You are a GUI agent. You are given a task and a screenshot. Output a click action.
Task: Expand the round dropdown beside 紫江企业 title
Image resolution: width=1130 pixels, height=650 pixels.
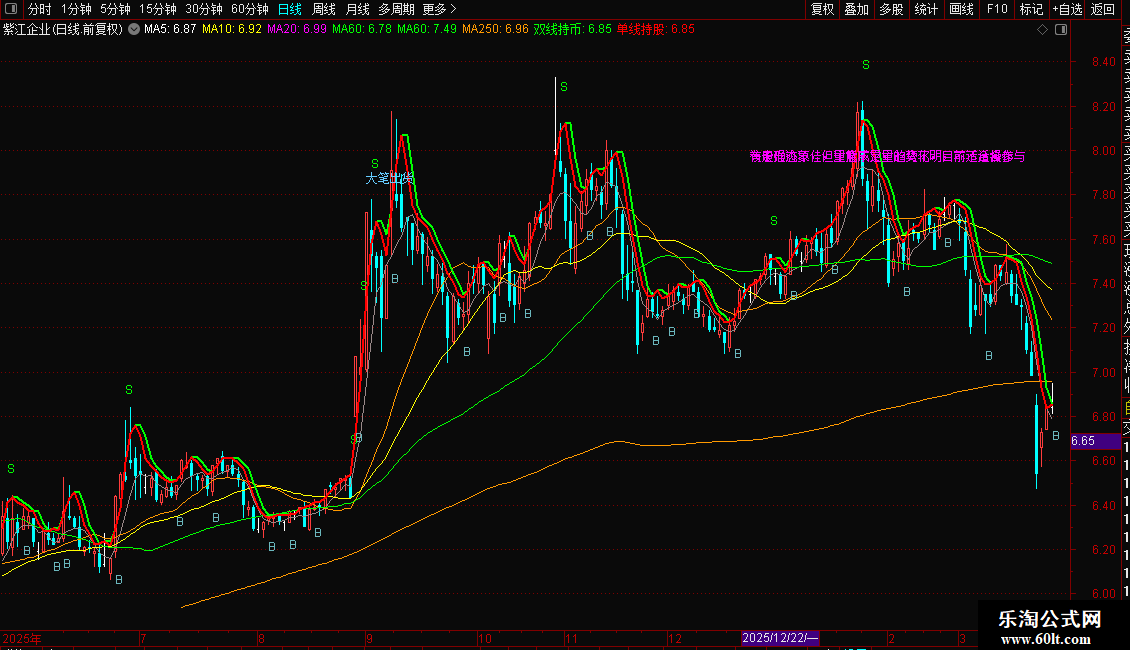point(134,30)
